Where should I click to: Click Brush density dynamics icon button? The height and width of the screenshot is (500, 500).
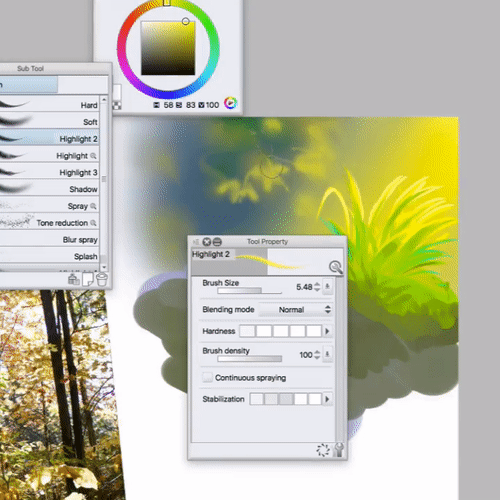pyautogui.click(x=327, y=354)
